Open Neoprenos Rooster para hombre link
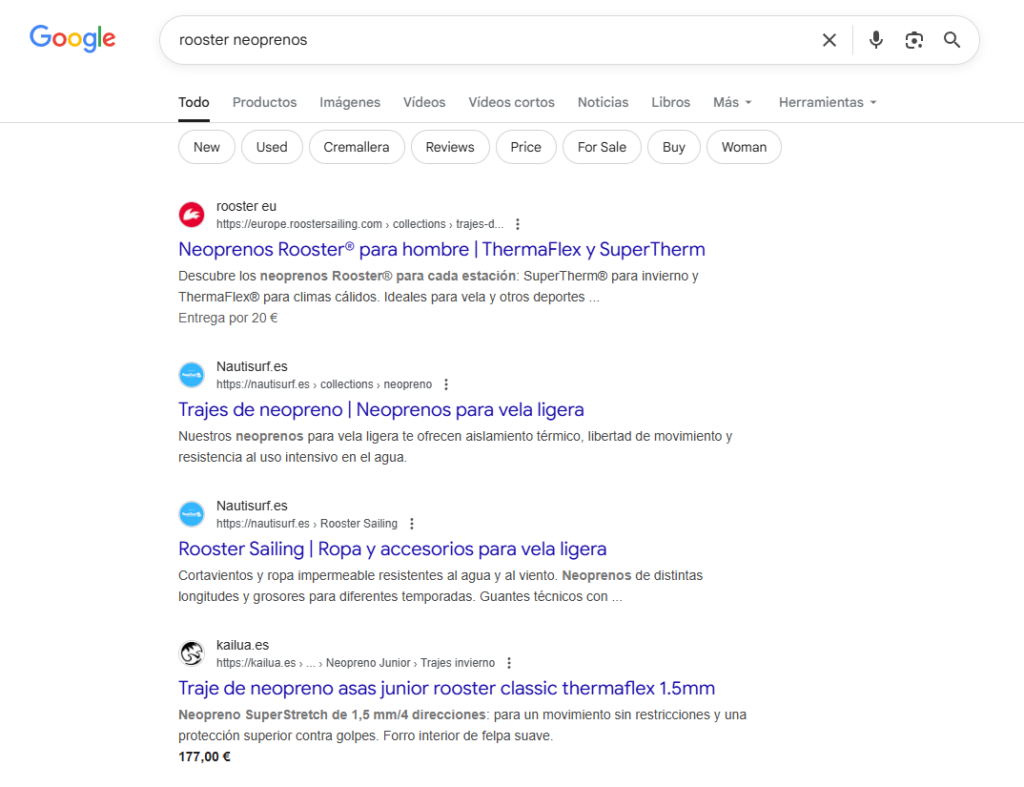 441,249
